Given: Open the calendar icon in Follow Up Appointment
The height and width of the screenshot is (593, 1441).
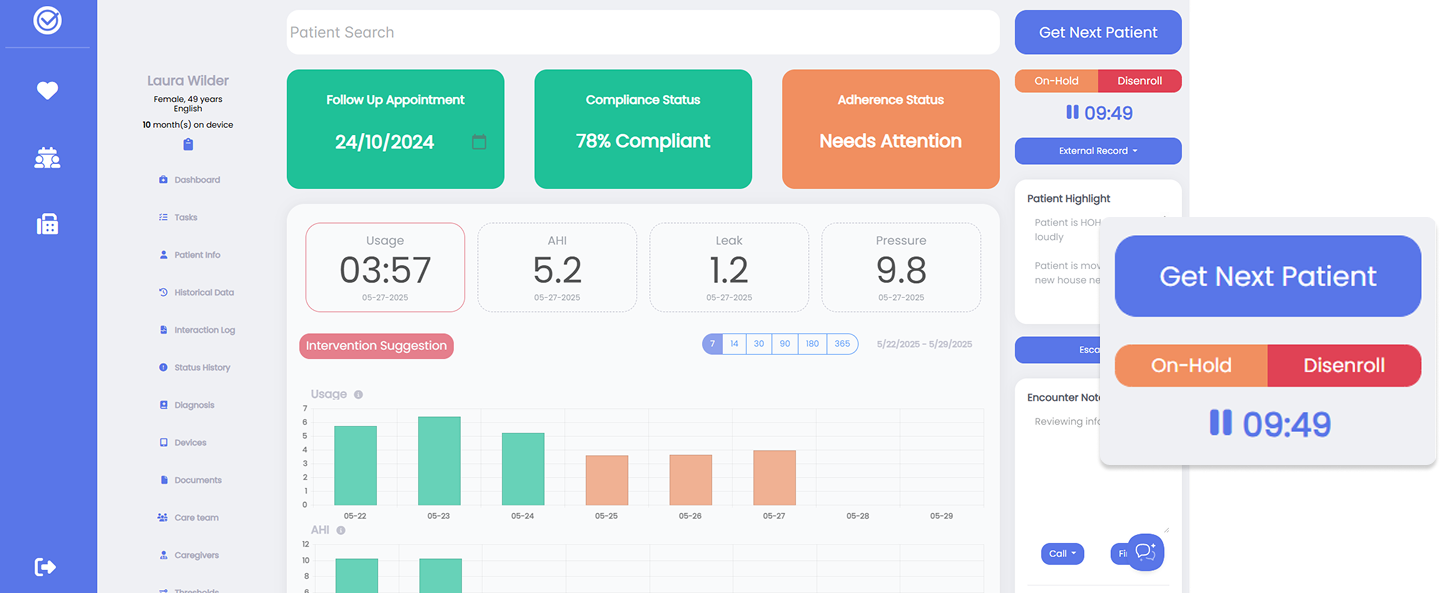Looking at the screenshot, I should [479, 142].
